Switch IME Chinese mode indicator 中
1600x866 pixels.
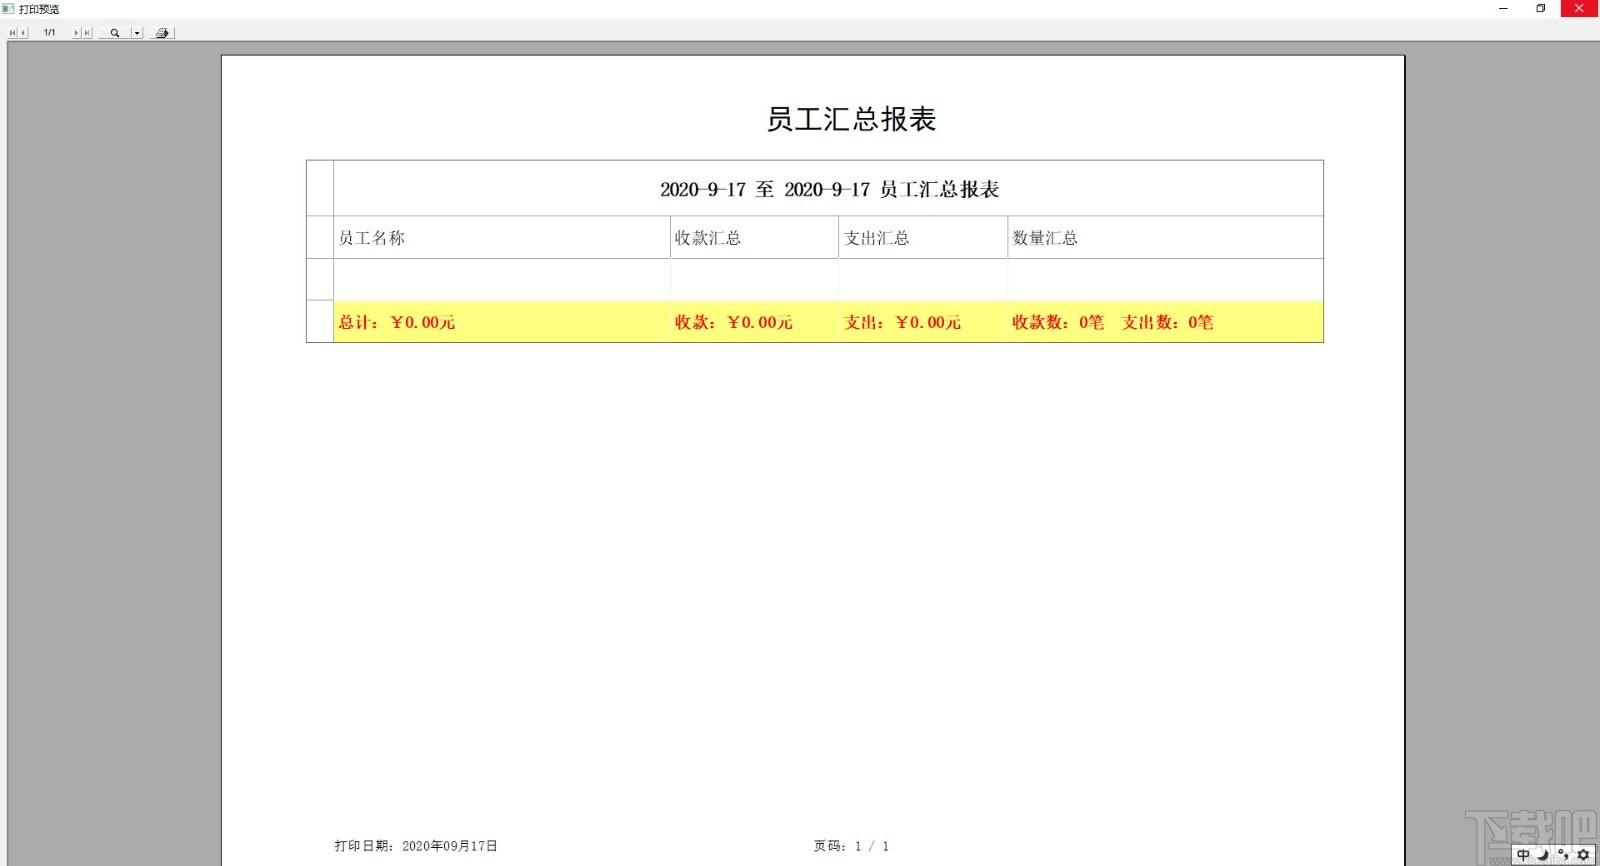pos(1523,855)
